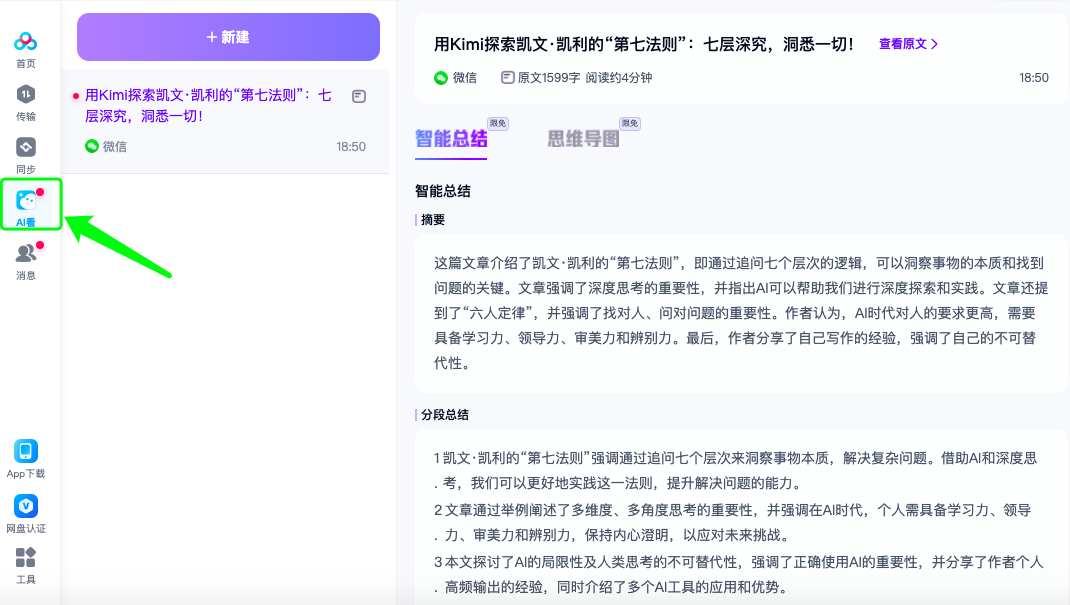Click the 限免 badge on 思维导图
This screenshot has width=1070, height=605.
[630, 123]
